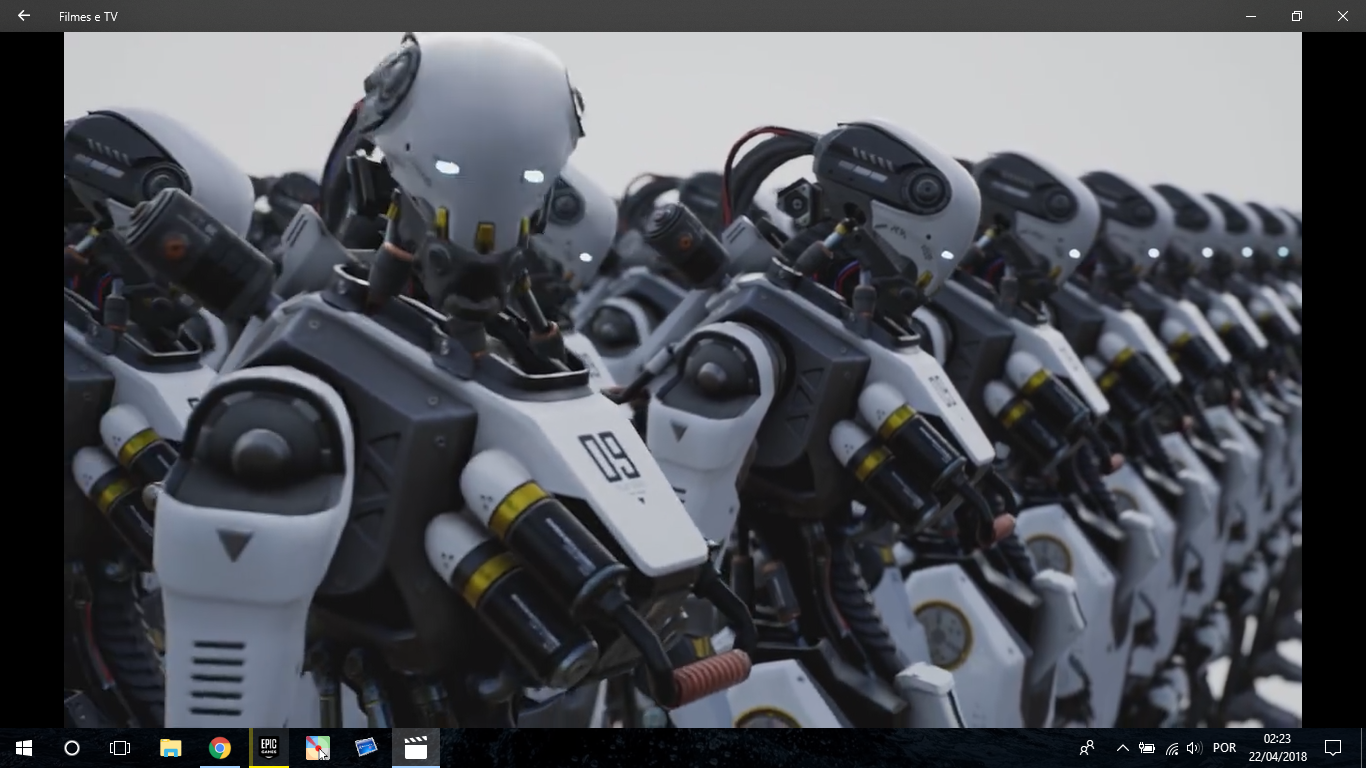Image resolution: width=1366 pixels, height=768 pixels.
Task: Open the Windows Start menu
Action: click(24, 748)
